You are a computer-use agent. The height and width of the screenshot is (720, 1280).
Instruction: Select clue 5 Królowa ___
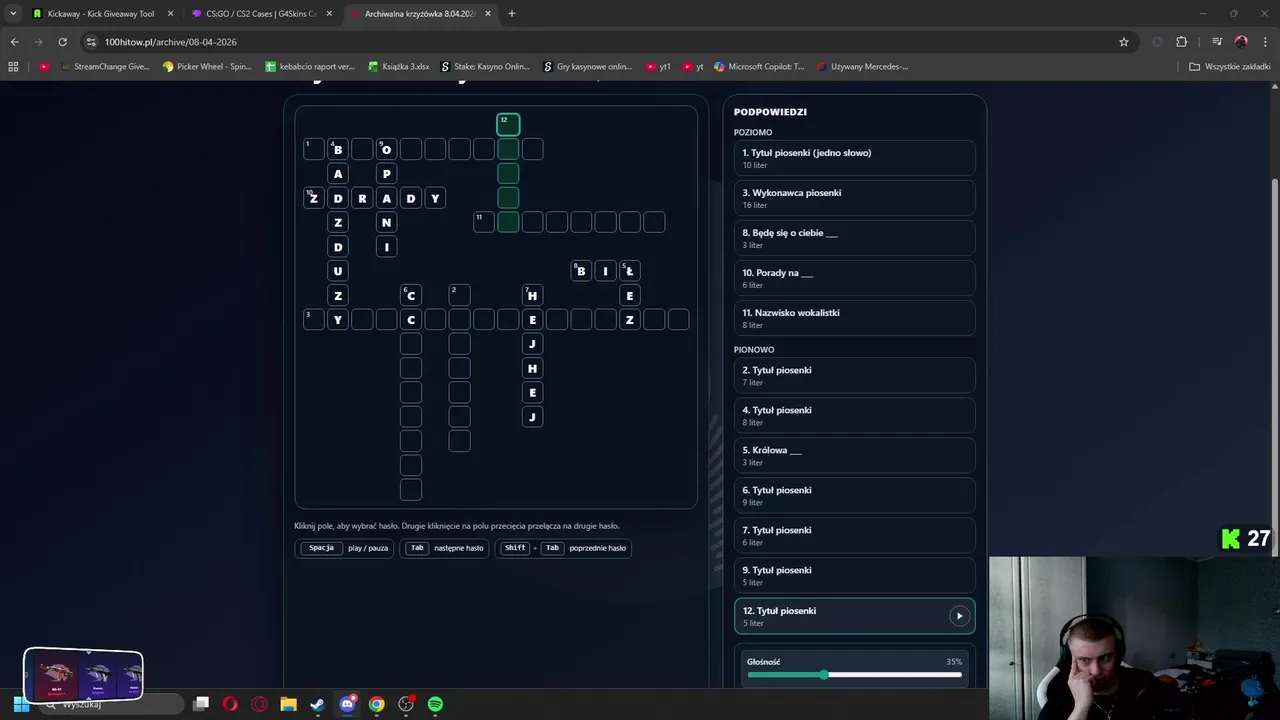point(854,456)
